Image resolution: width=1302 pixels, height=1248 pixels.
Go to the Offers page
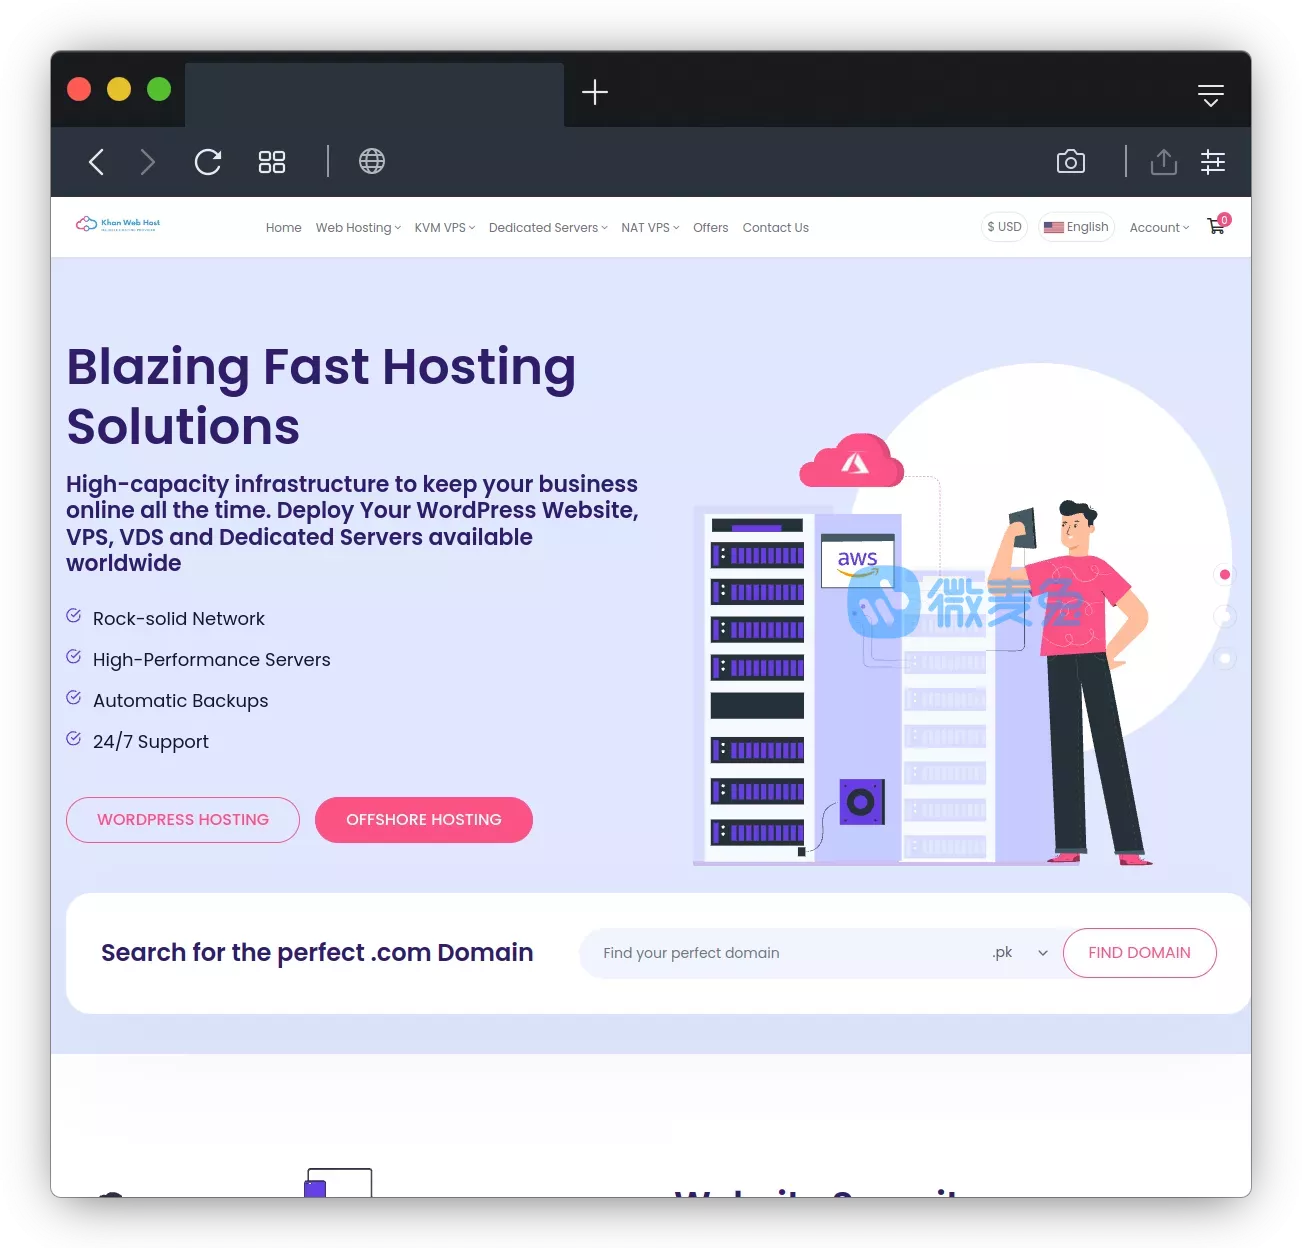tap(710, 228)
